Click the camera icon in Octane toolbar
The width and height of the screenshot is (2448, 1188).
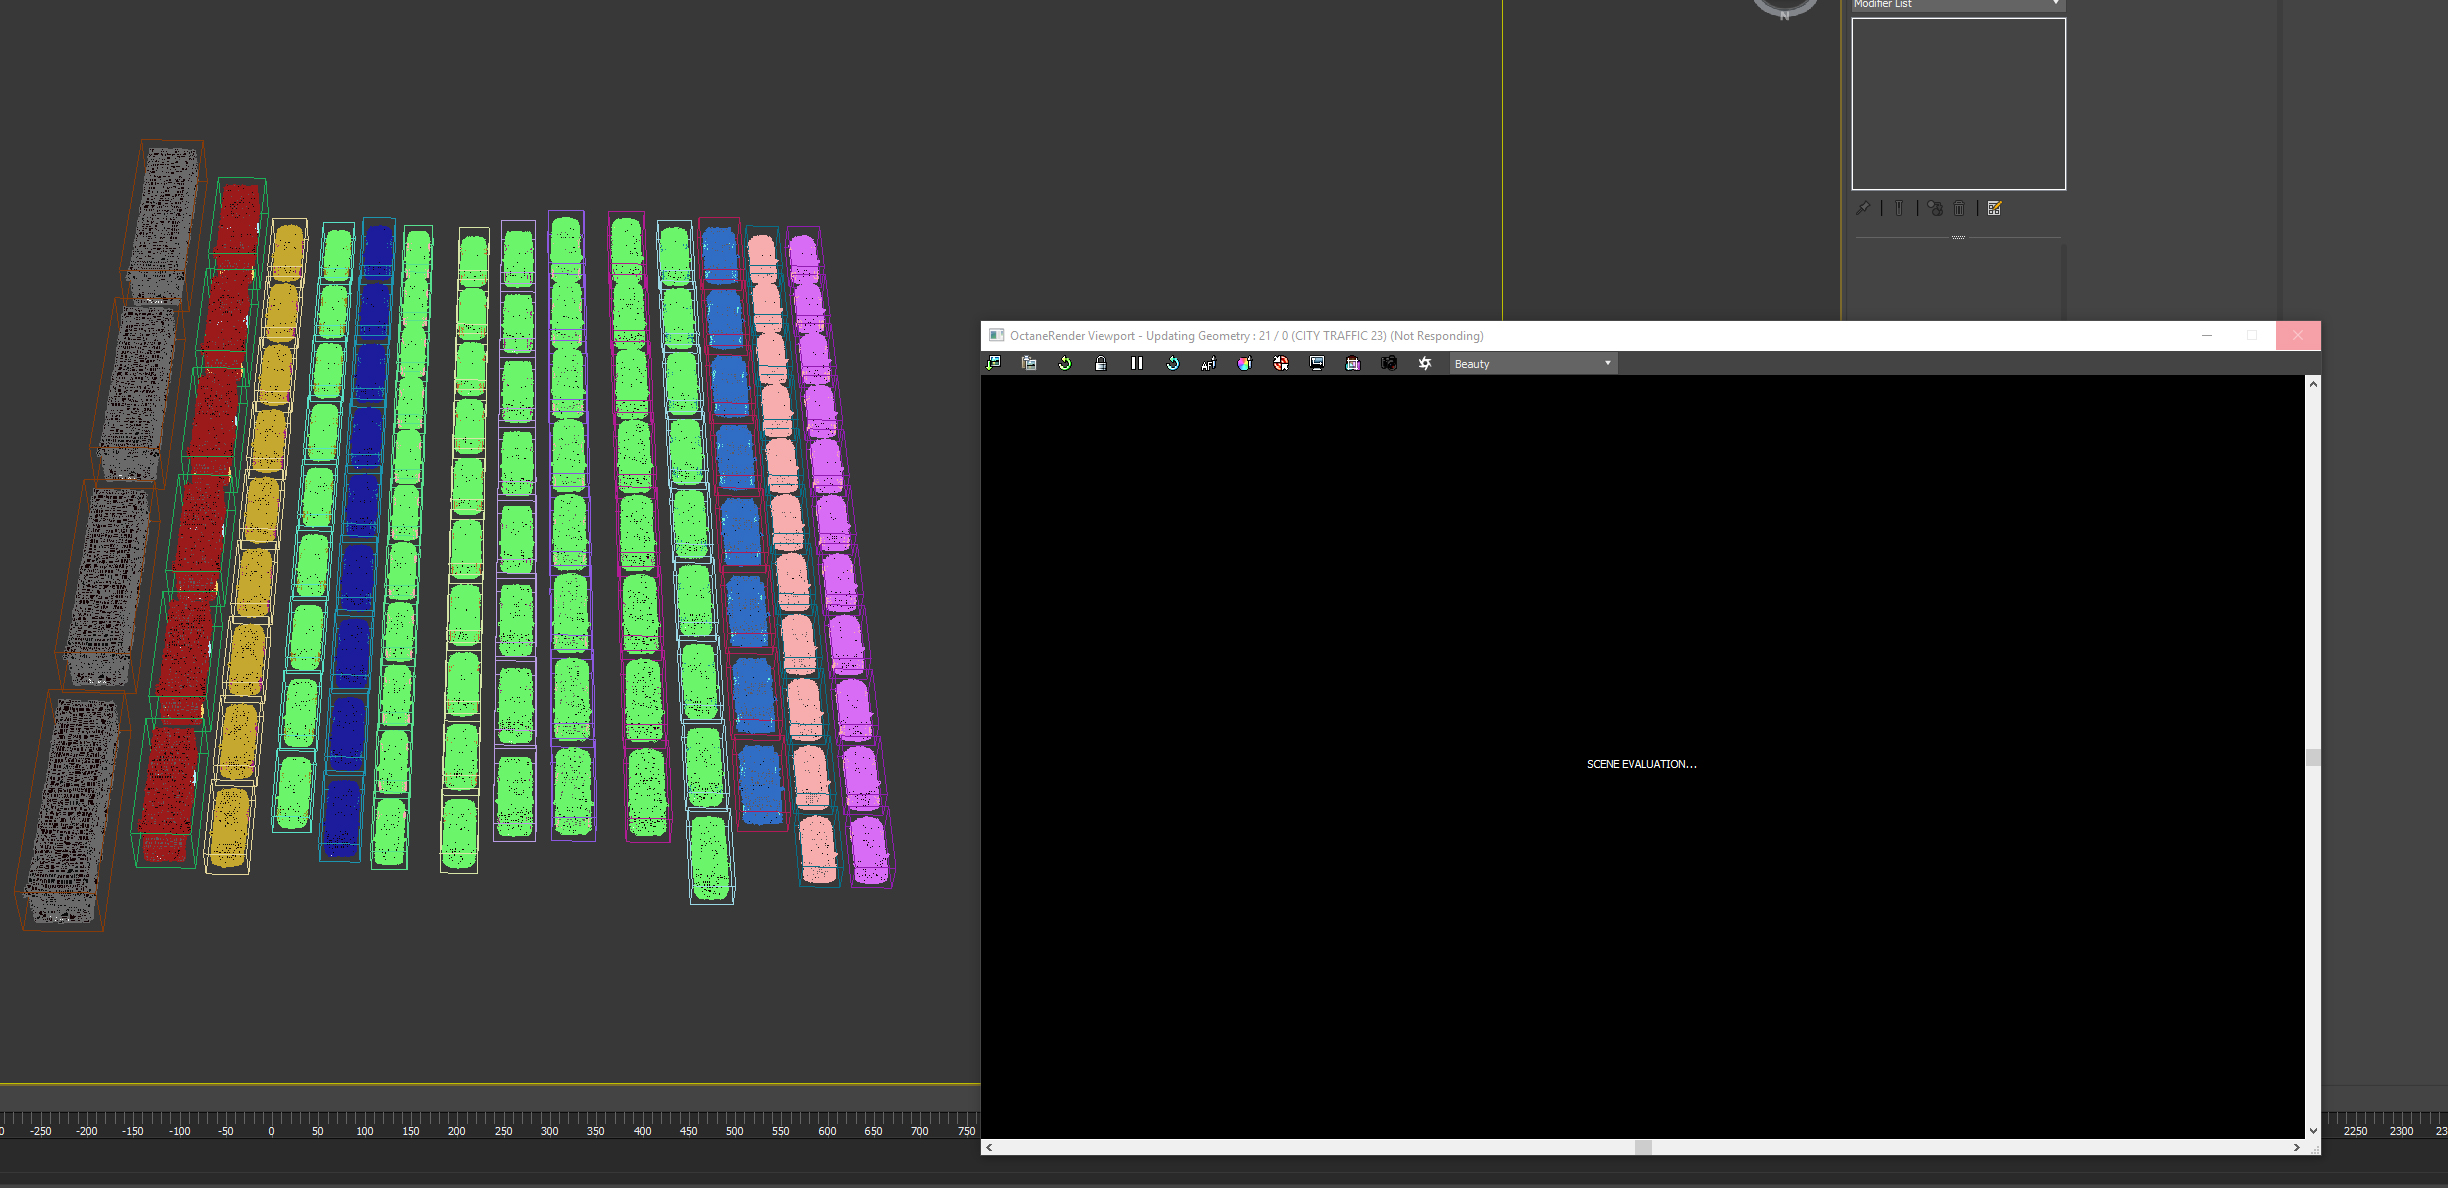[x=1389, y=363]
